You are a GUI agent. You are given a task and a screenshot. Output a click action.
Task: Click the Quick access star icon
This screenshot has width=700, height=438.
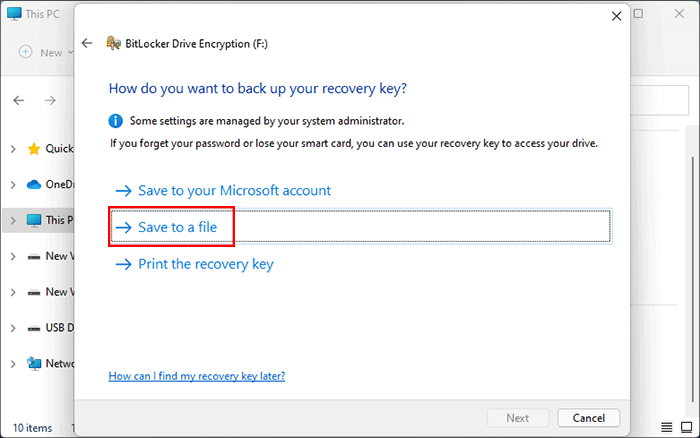(x=35, y=148)
